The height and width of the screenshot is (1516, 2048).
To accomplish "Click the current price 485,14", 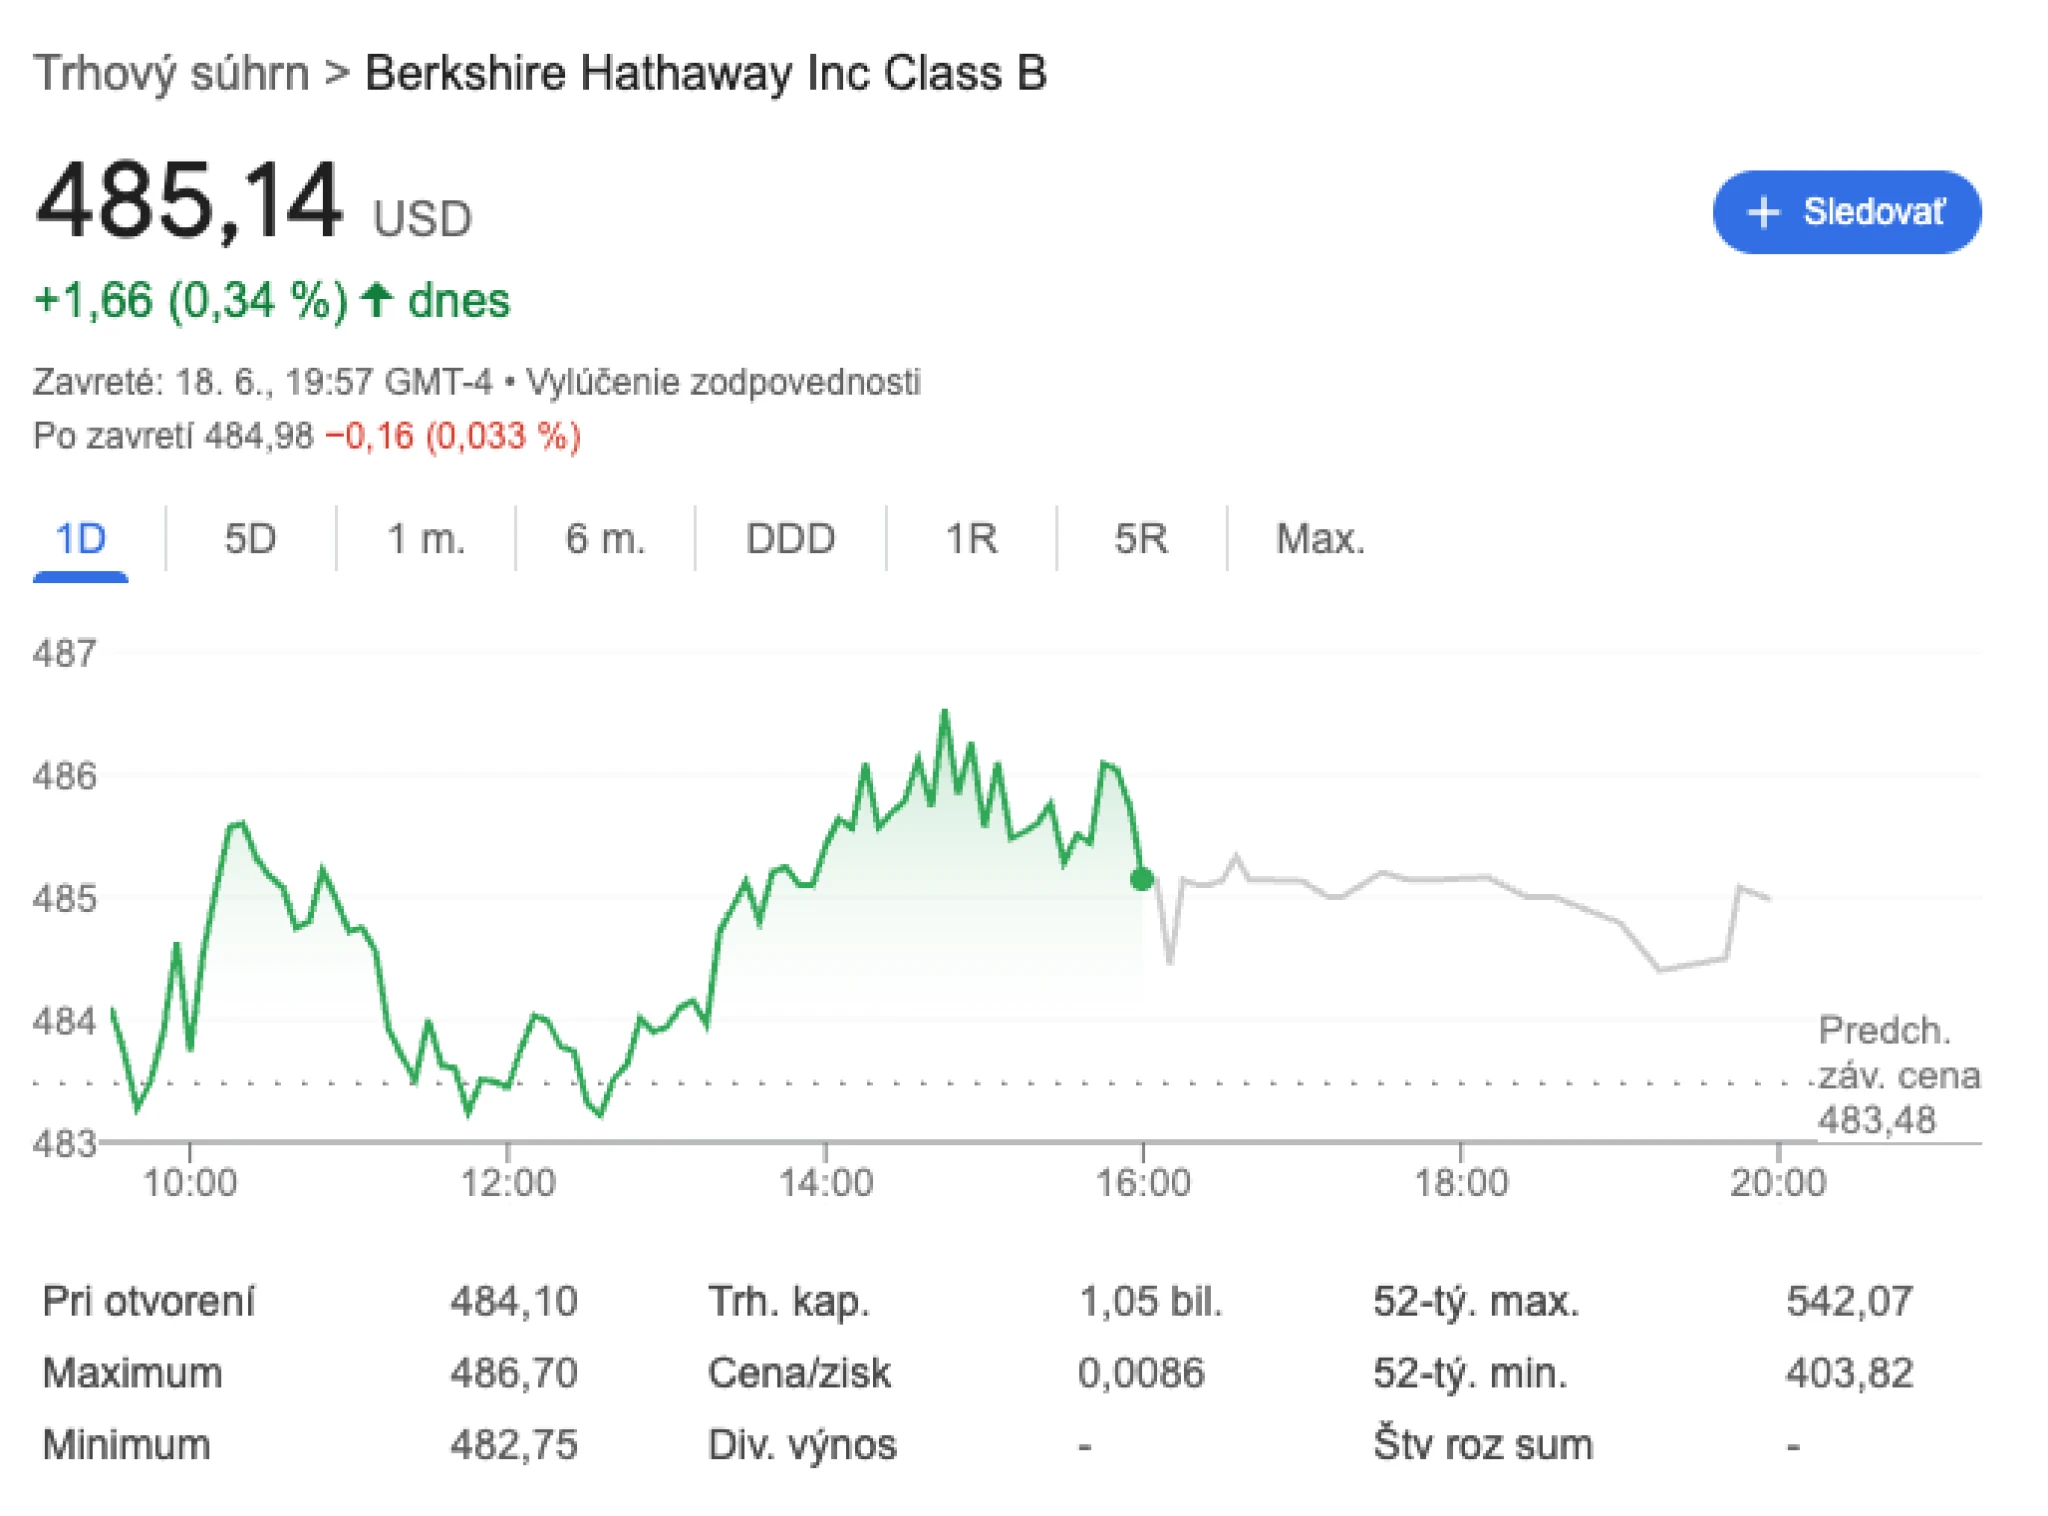I will point(190,203).
